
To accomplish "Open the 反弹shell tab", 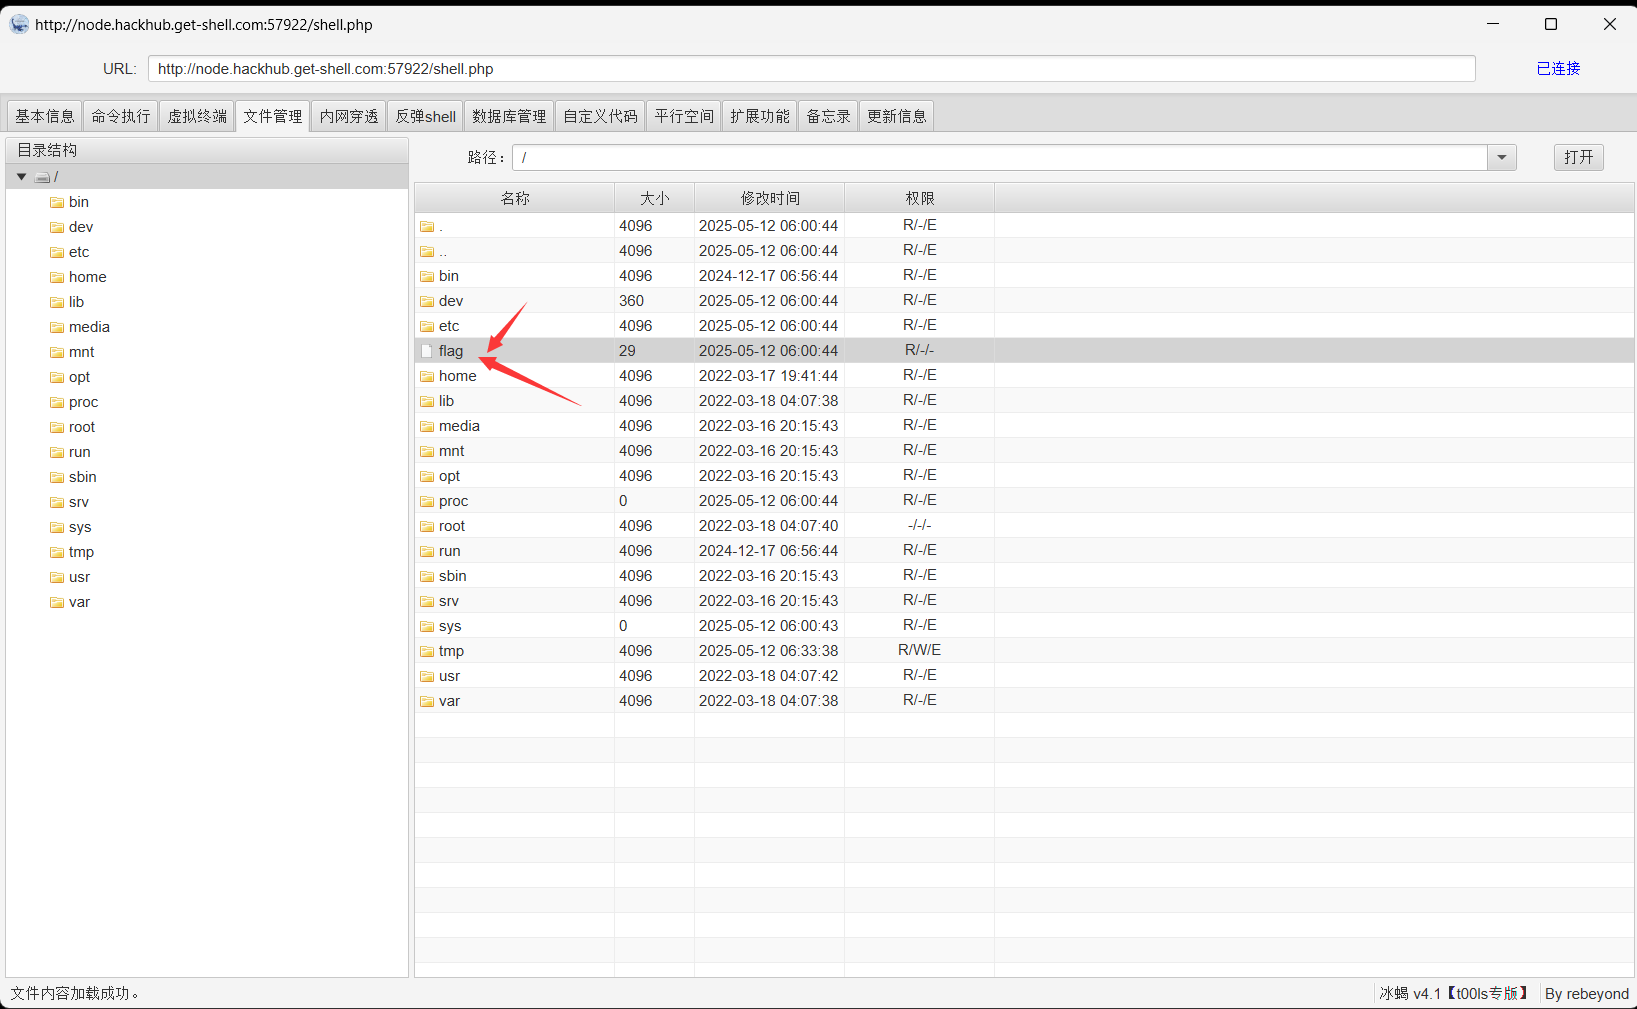I will (x=425, y=116).
